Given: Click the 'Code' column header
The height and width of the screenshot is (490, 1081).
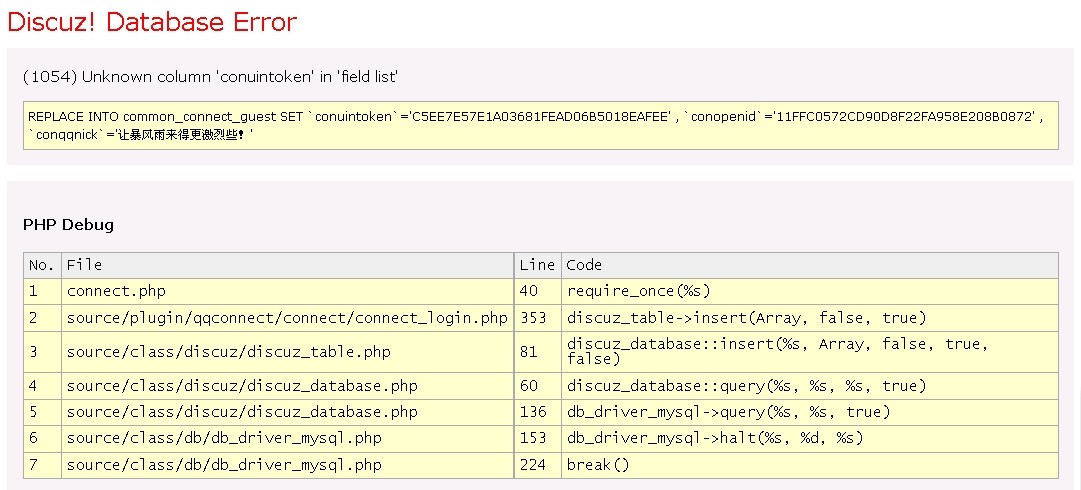Looking at the screenshot, I should [x=584, y=265].
